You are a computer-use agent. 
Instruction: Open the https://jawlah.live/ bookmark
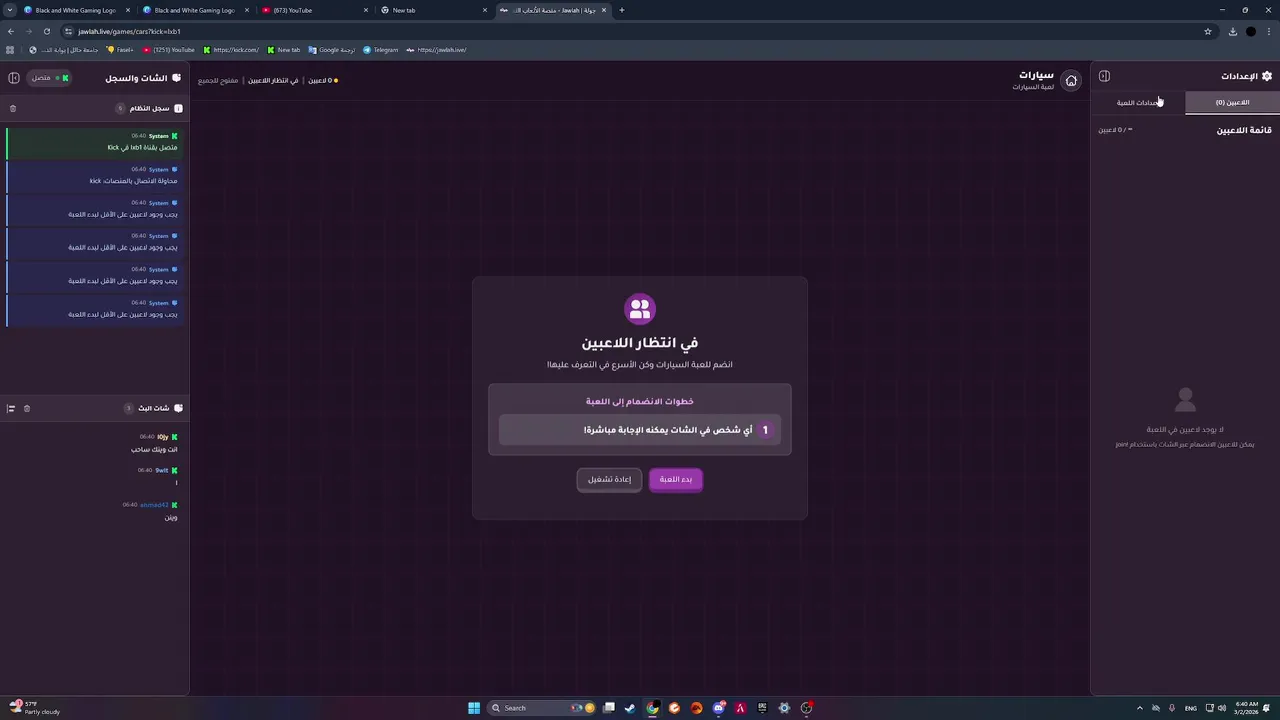point(436,50)
